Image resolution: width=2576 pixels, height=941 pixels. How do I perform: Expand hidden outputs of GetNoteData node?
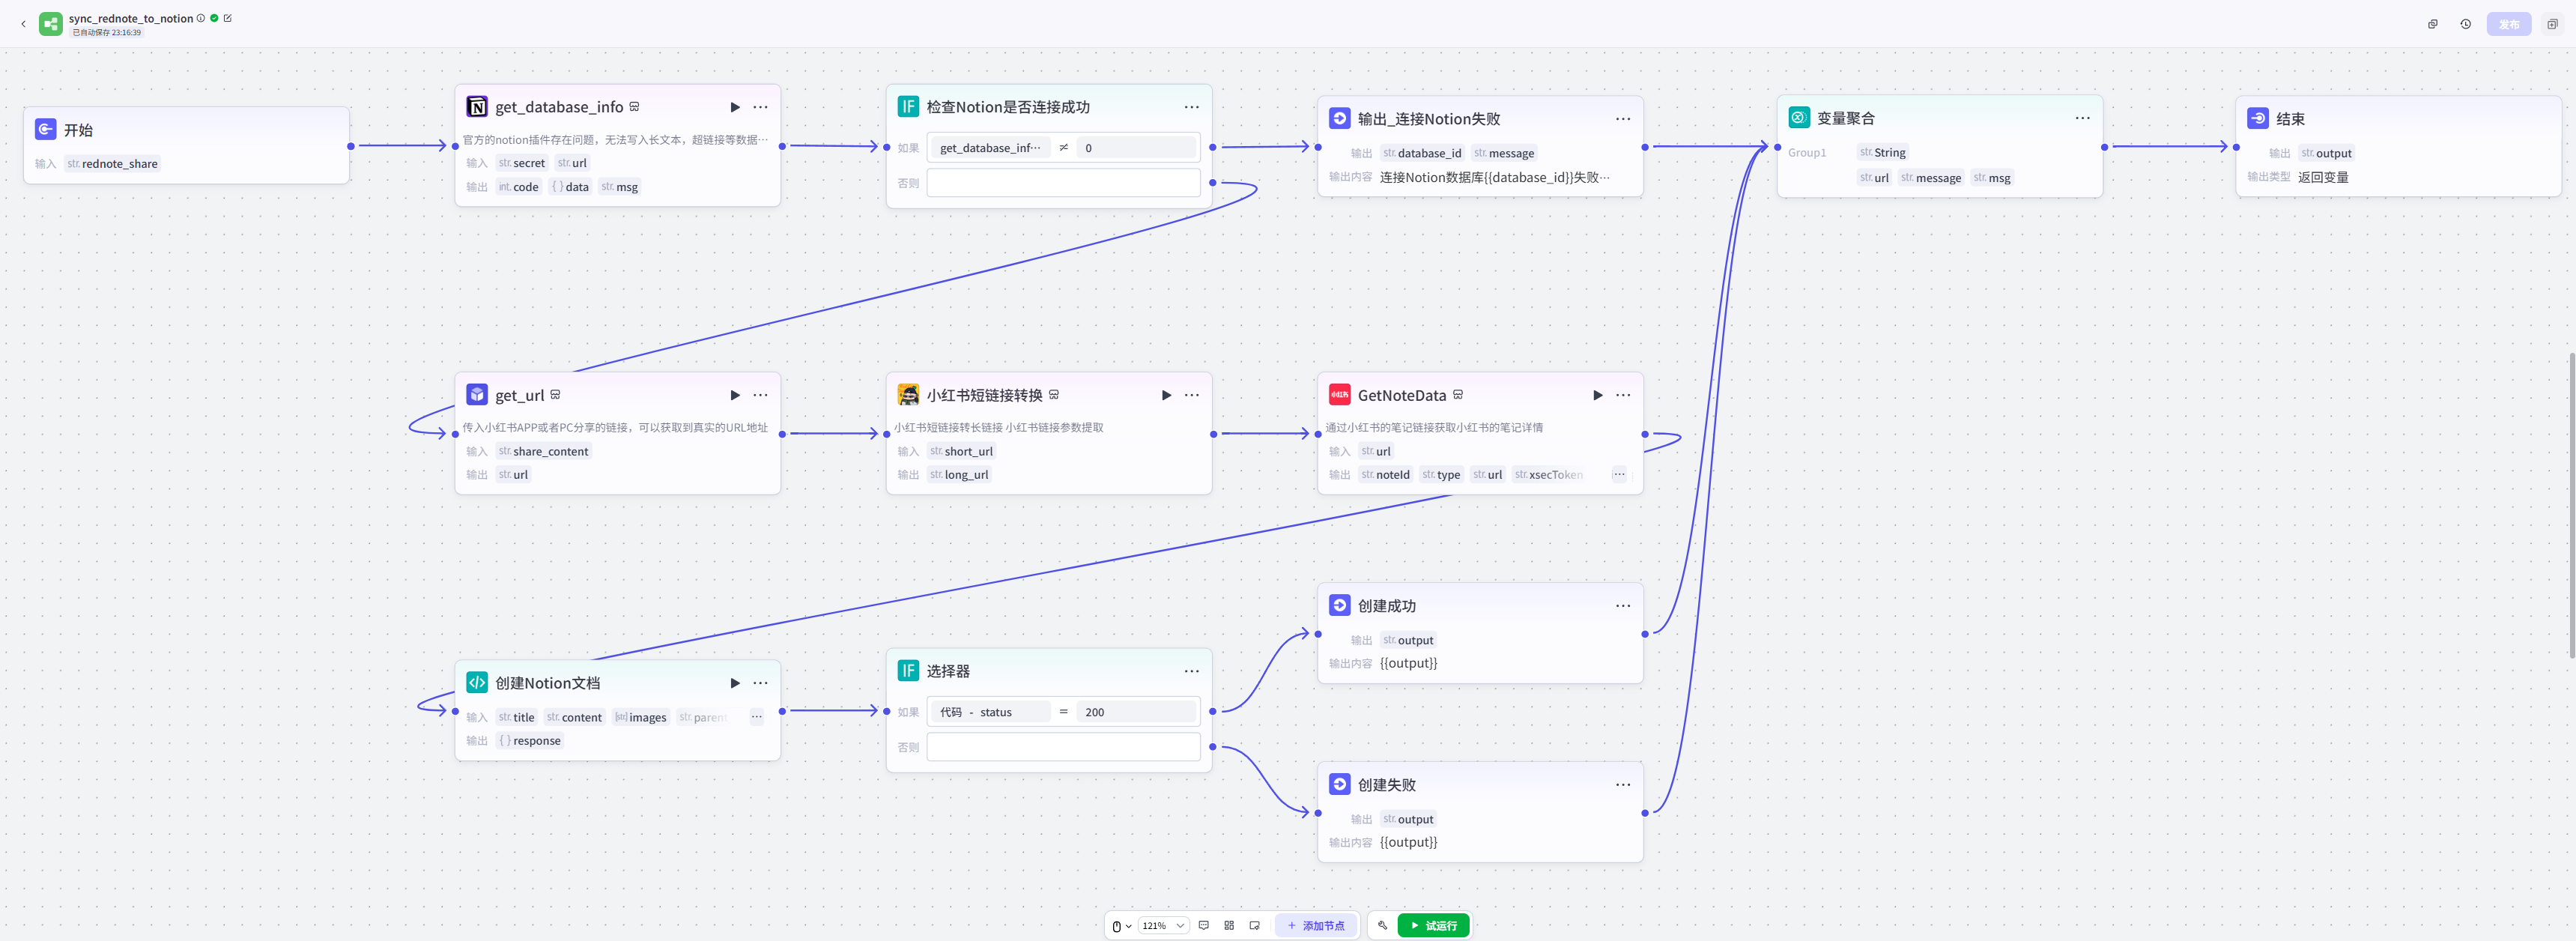(1618, 475)
